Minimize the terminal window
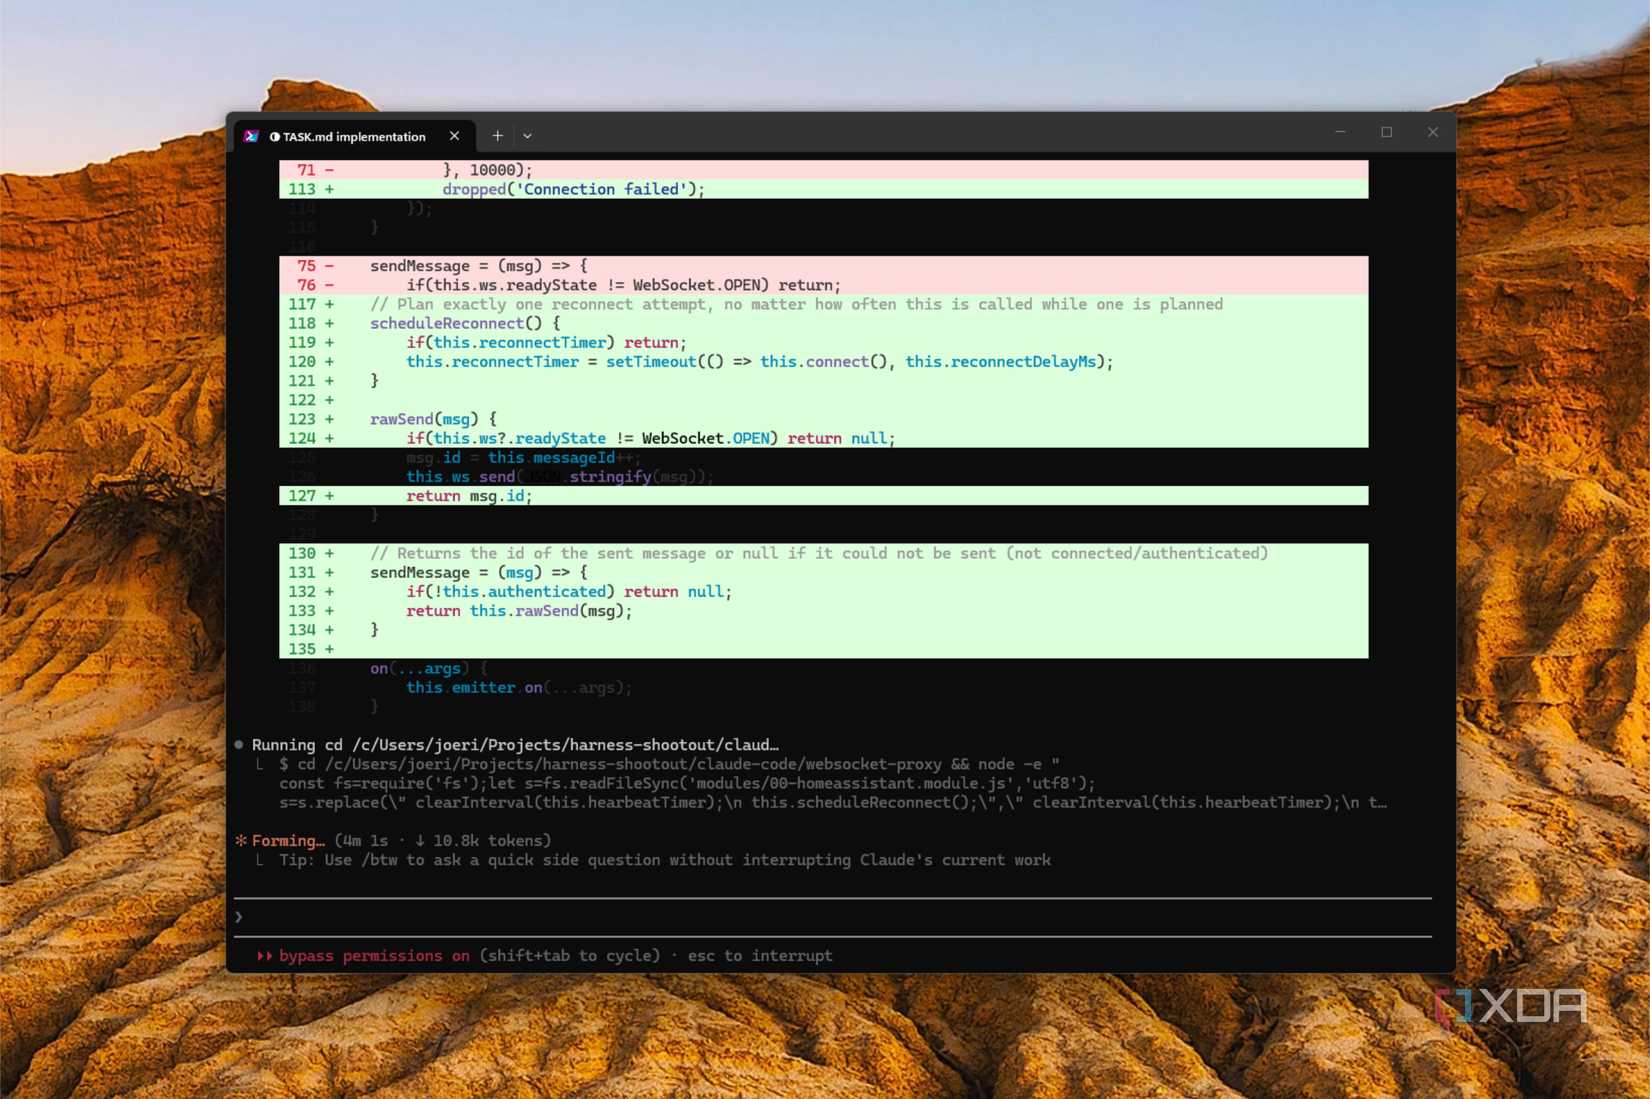The height and width of the screenshot is (1099, 1650). 1340,132
